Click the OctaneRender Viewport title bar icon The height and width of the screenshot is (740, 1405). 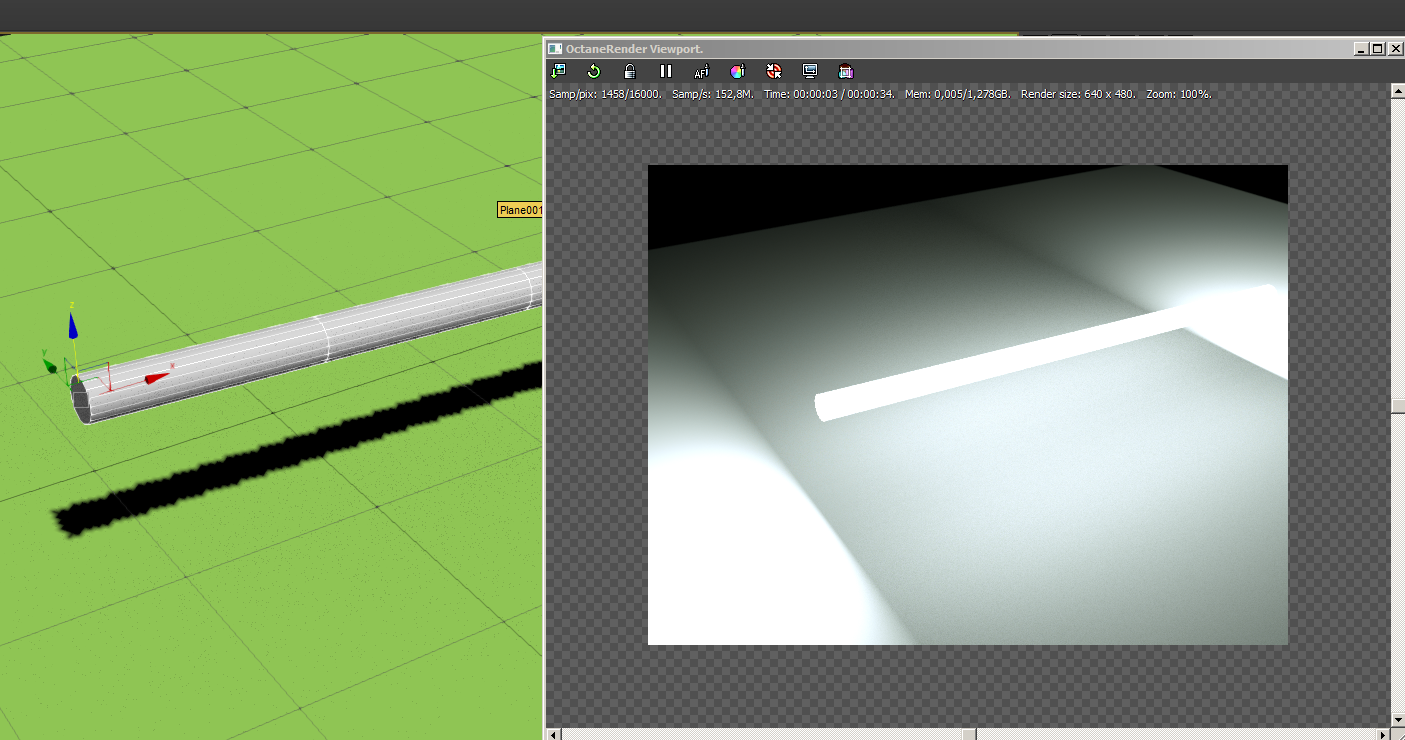point(555,49)
